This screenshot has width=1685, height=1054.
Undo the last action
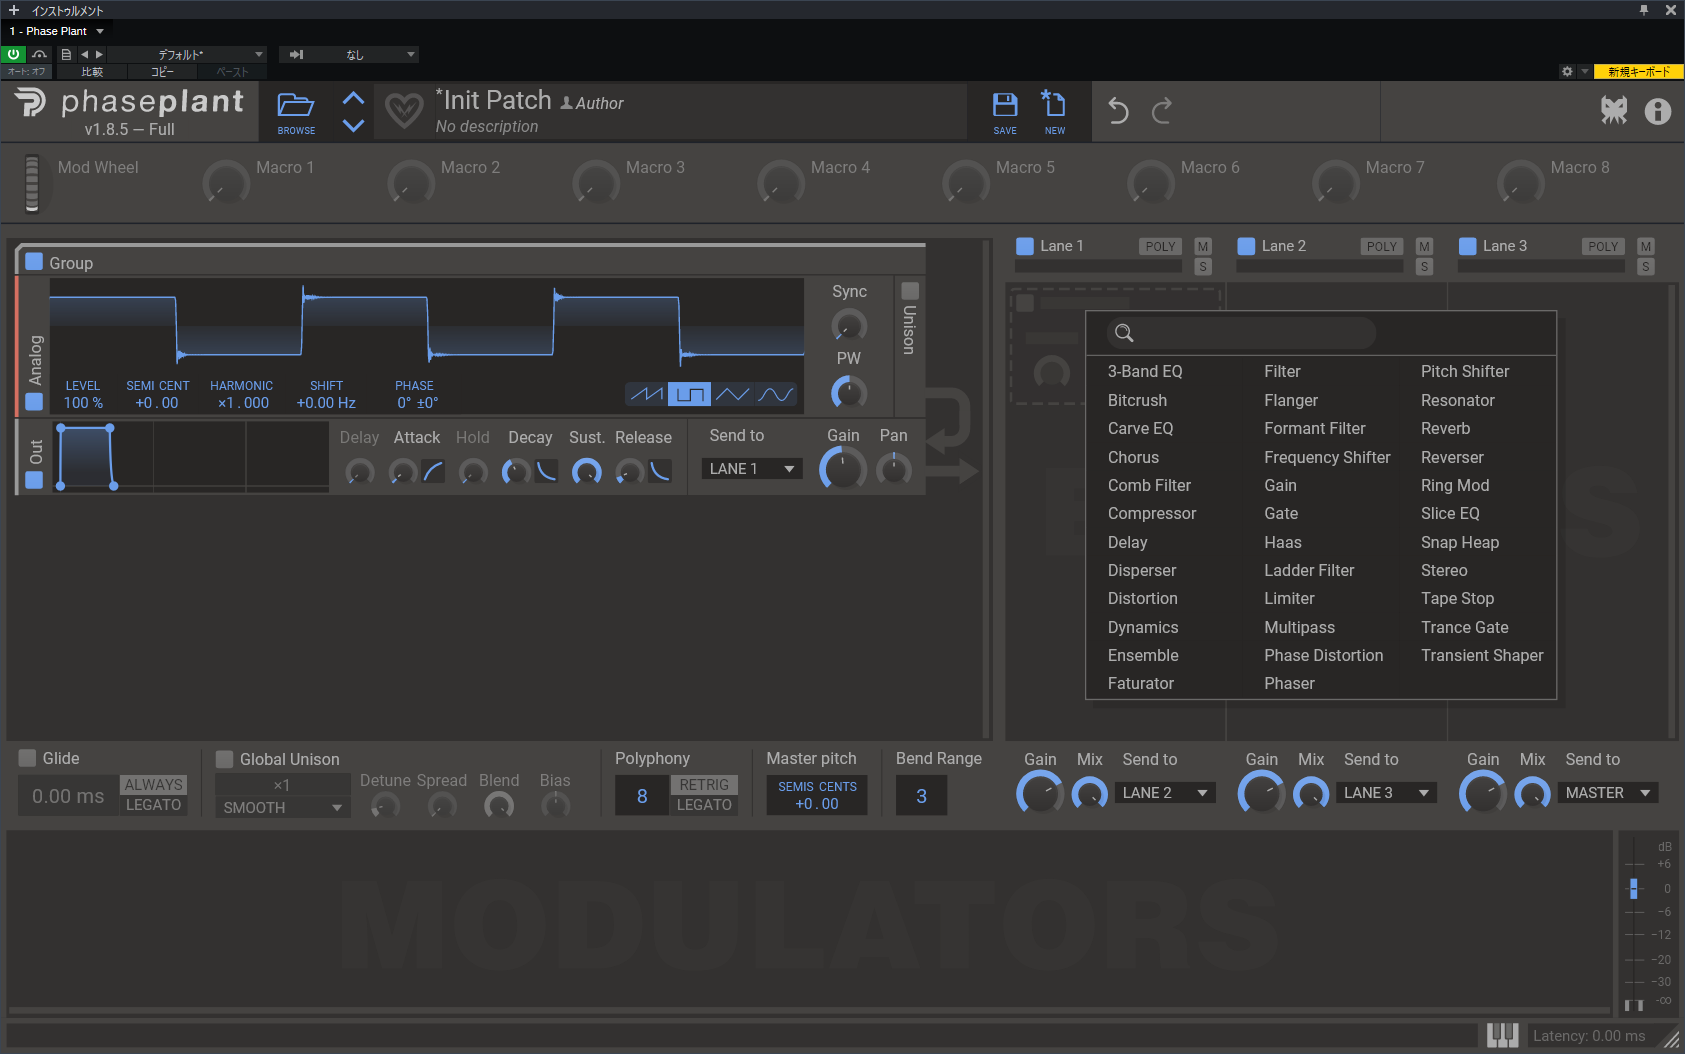point(1118,110)
